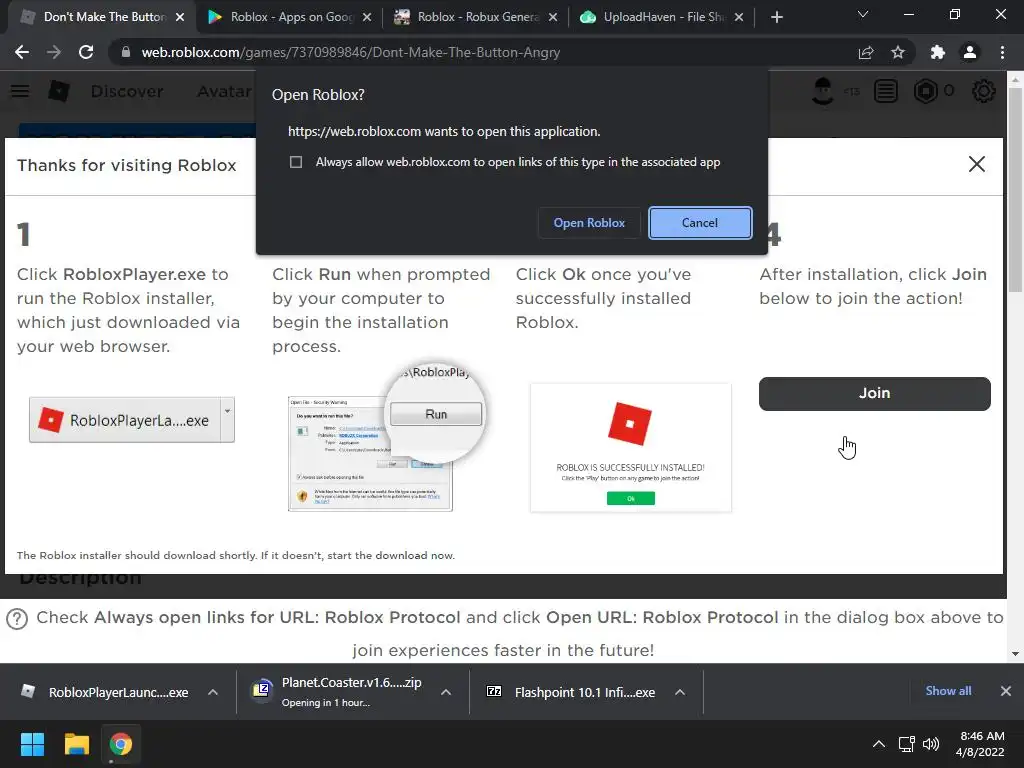Click the Robux balance icon
The width and height of the screenshot is (1024, 768).
[x=925, y=91]
